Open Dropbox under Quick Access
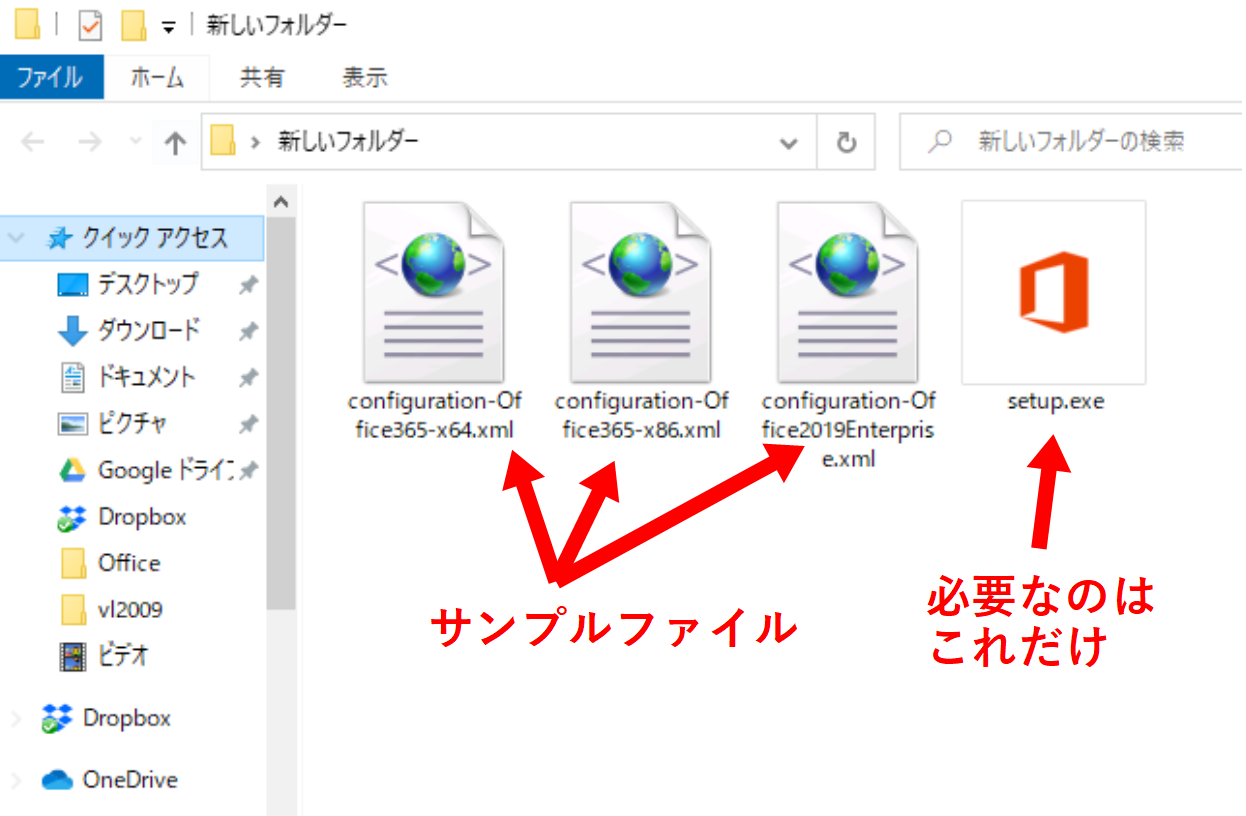Image resolution: width=1246 pixels, height=816 pixels. click(141, 517)
